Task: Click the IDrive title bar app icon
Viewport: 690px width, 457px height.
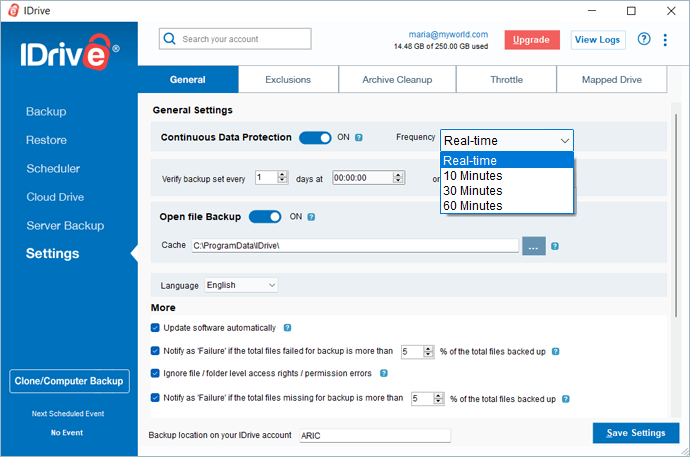Action: (14, 10)
